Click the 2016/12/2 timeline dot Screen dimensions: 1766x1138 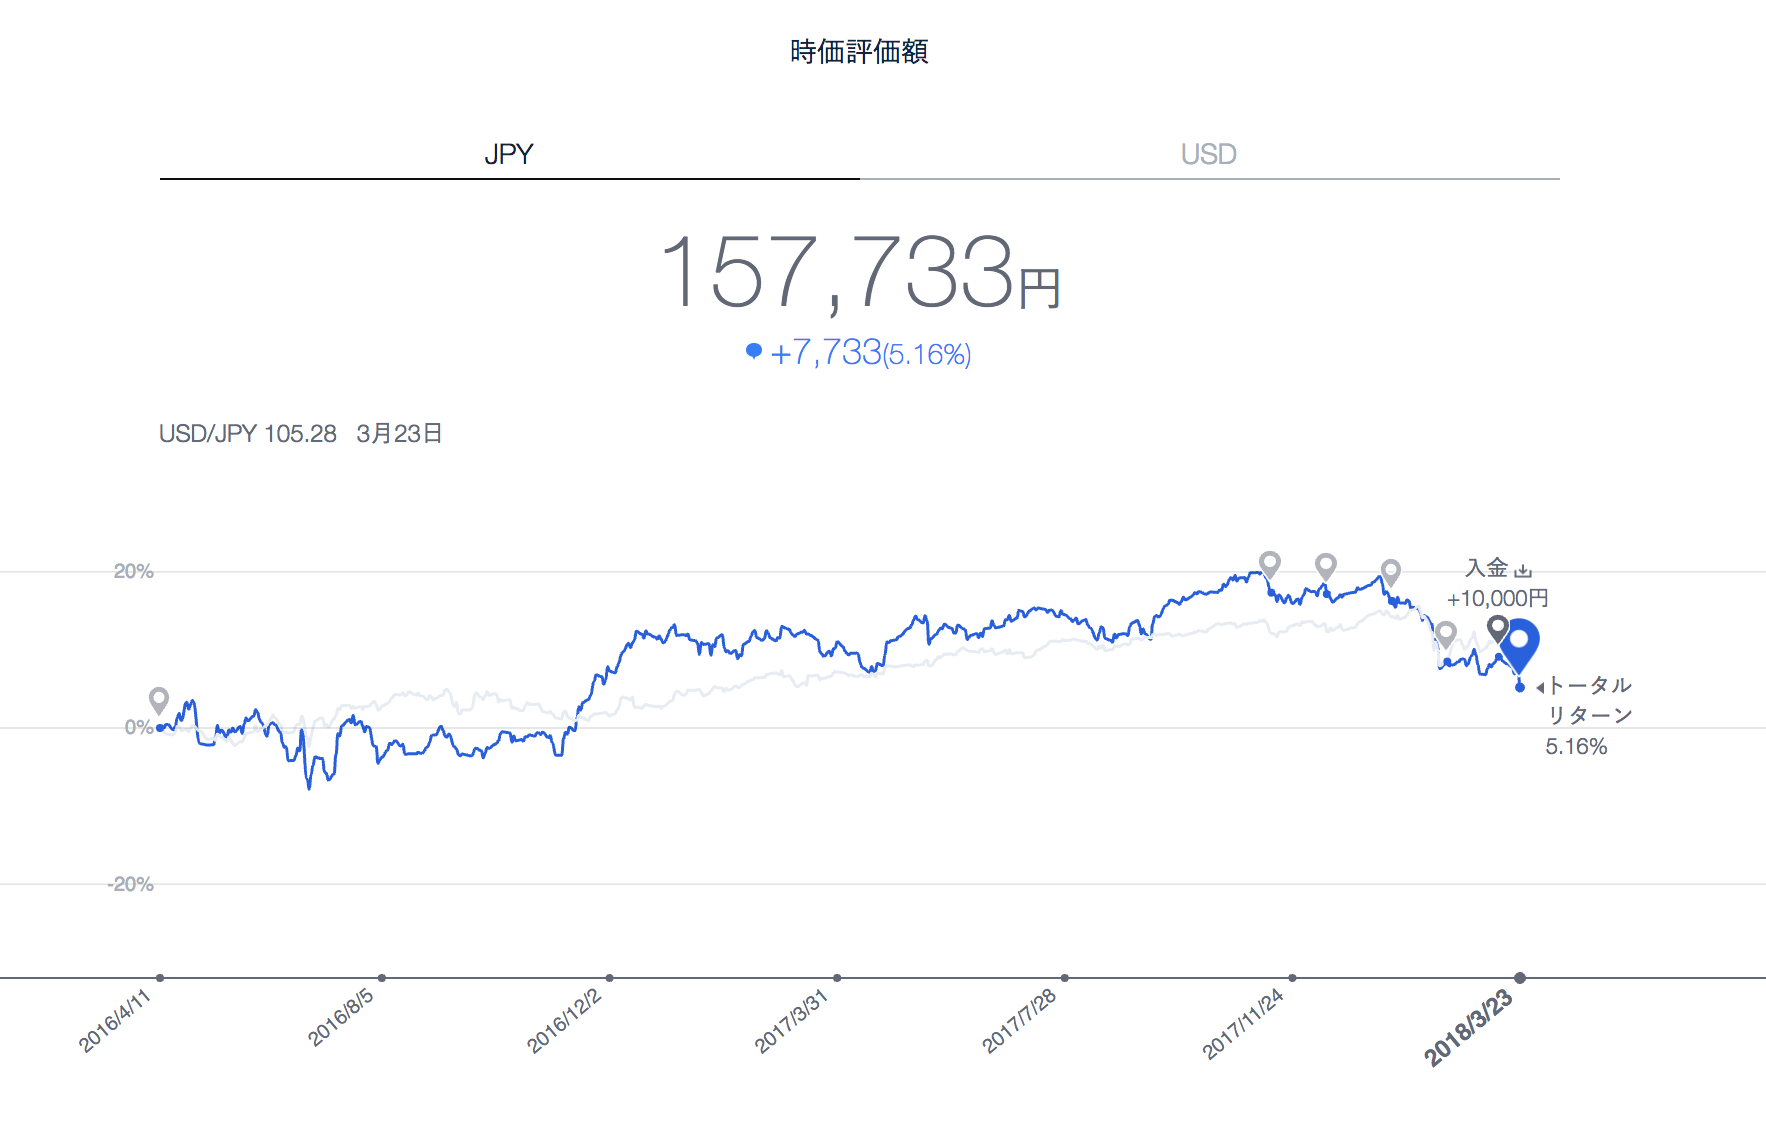(610, 978)
